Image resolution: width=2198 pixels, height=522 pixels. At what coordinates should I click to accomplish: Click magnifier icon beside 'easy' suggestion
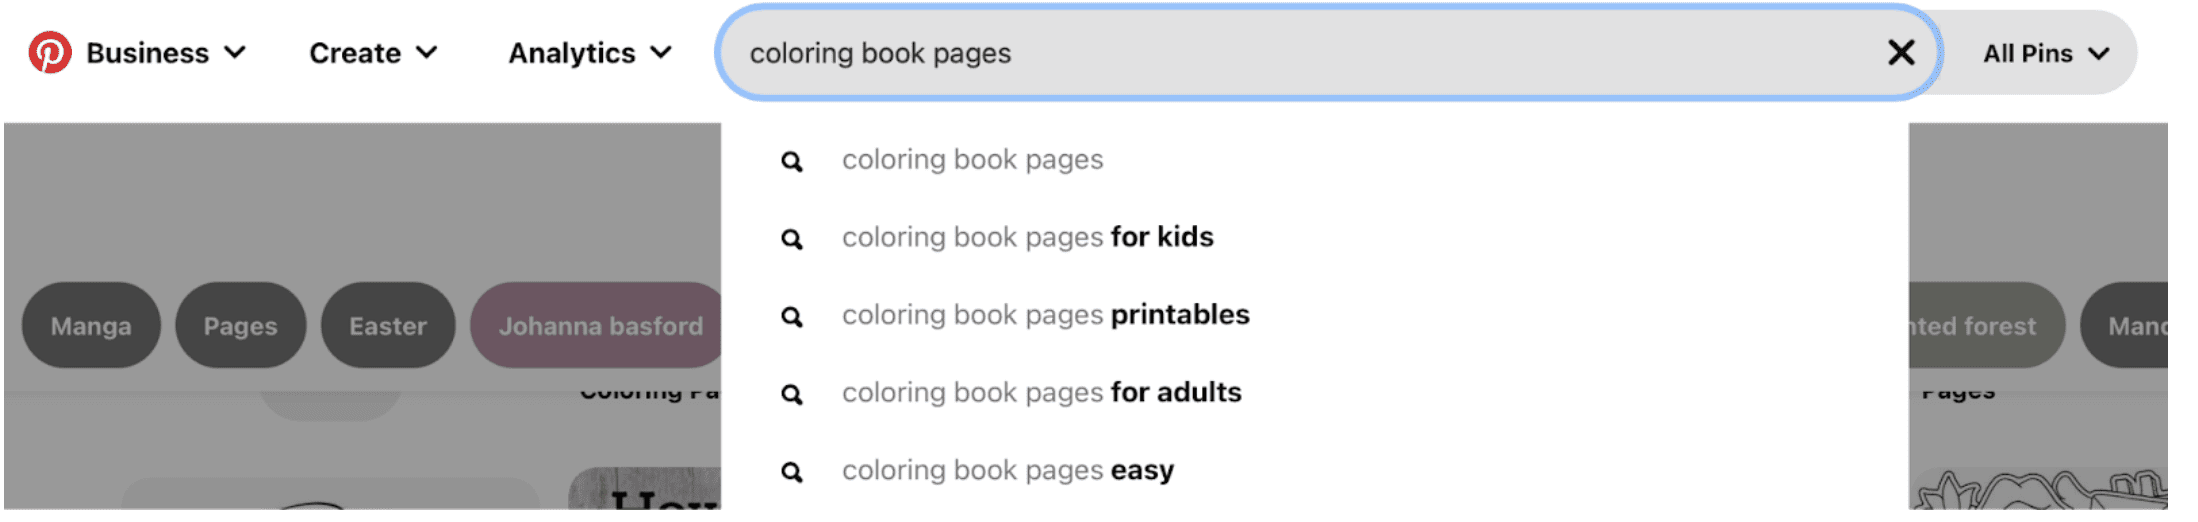tap(792, 472)
